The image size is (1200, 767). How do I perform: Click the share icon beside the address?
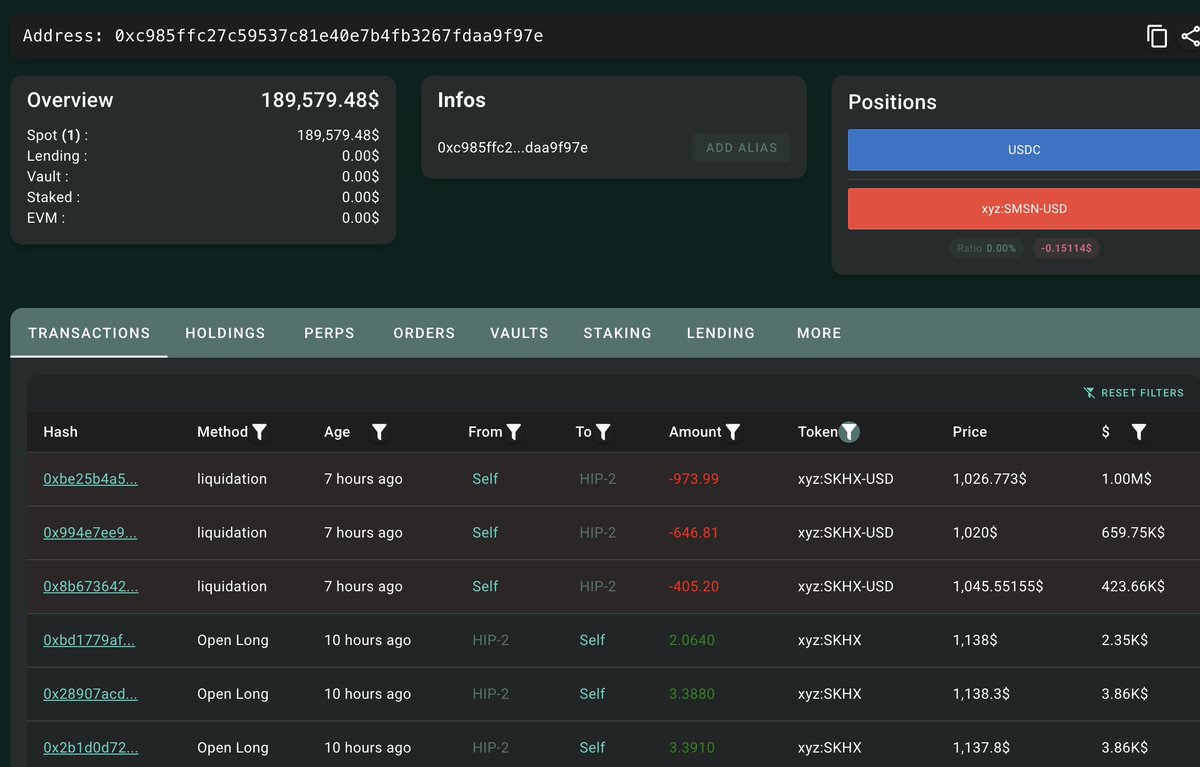pyautogui.click(x=1190, y=36)
